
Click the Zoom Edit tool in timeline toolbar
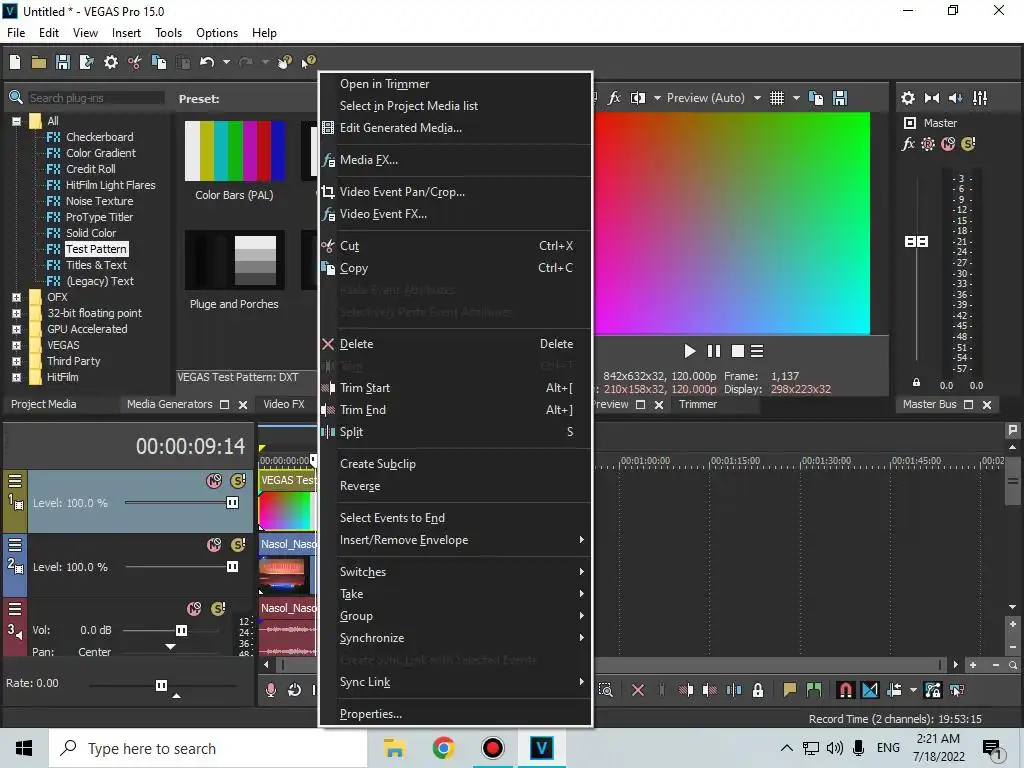(605, 690)
